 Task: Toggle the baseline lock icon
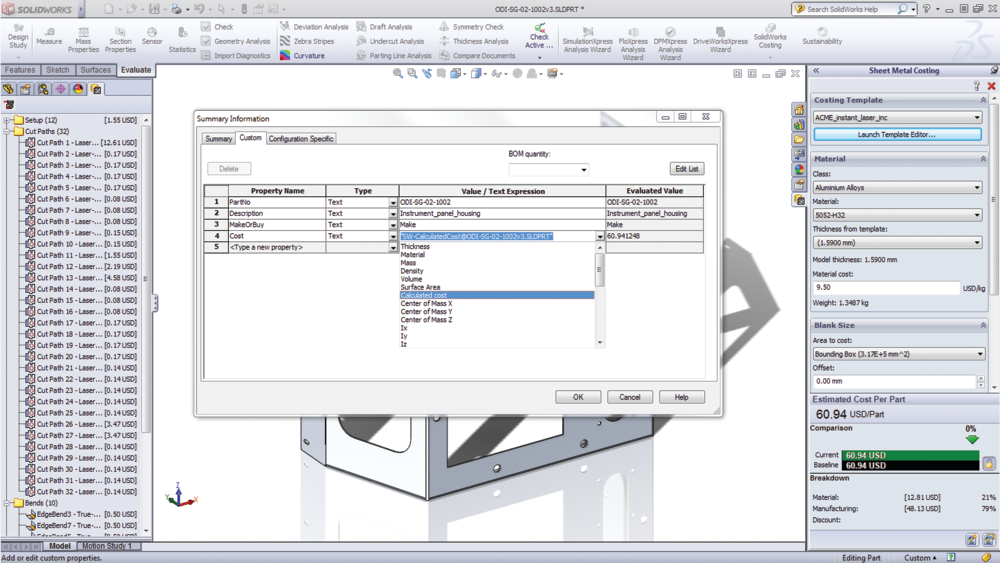point(989,464)
